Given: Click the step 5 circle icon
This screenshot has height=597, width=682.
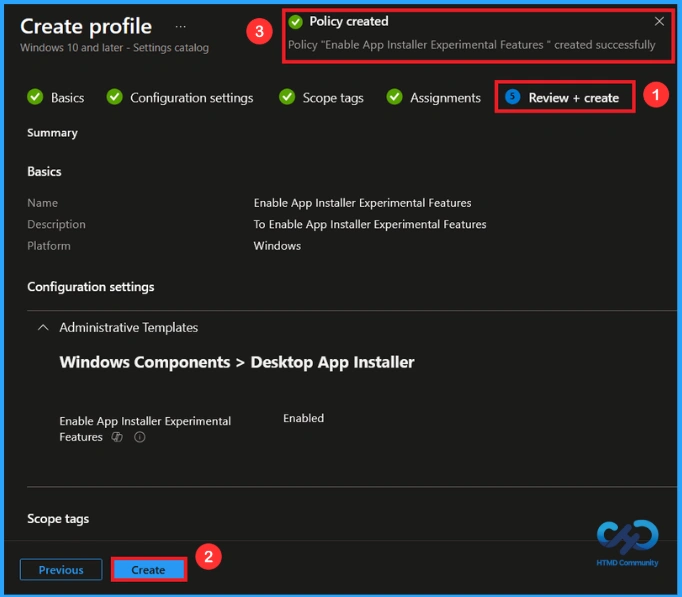Looking at the screenshot, I should click(x=512, y=97).
